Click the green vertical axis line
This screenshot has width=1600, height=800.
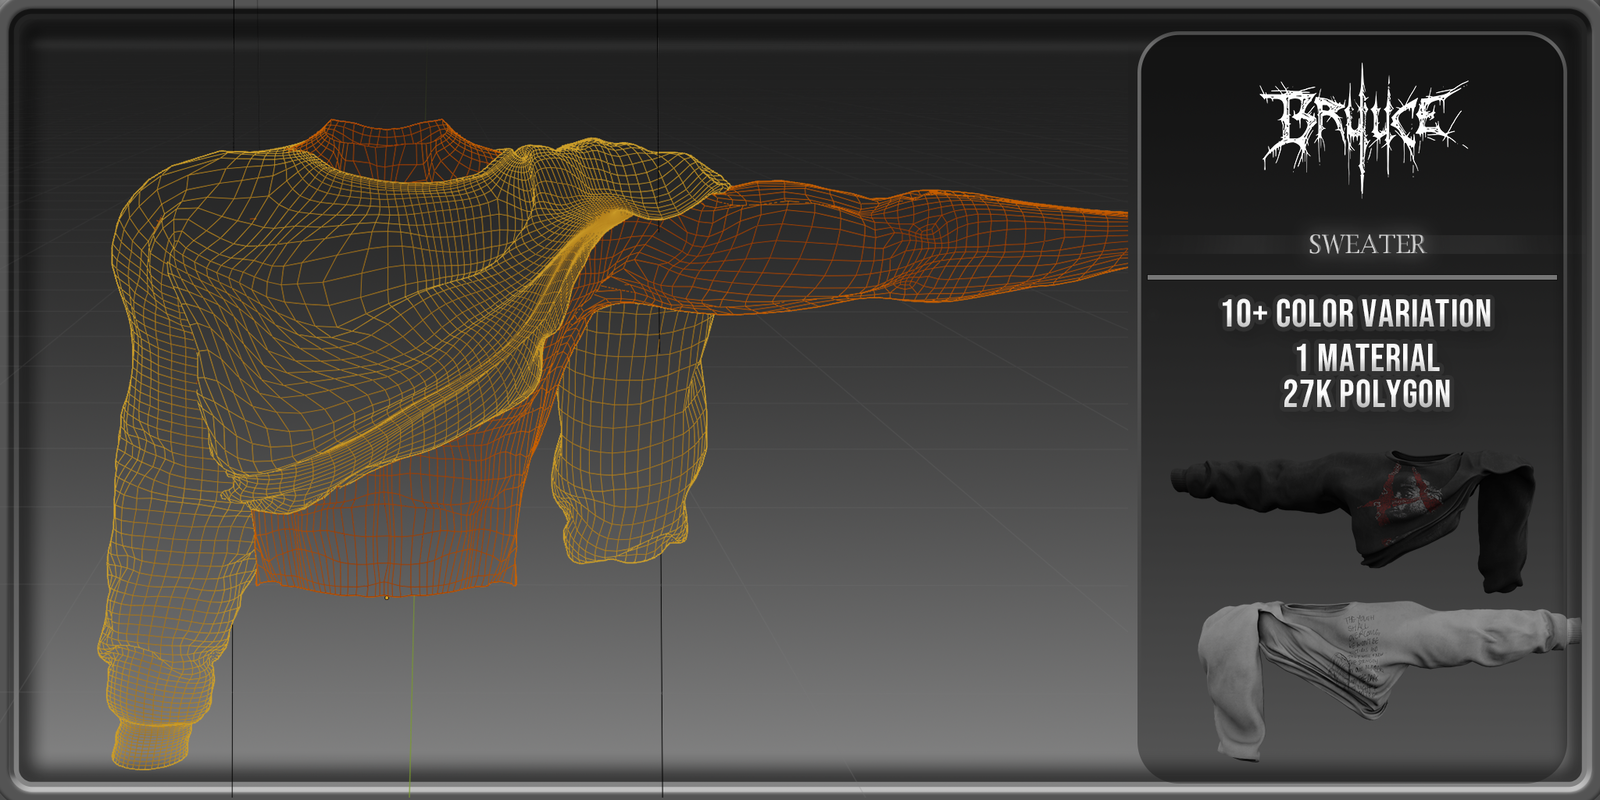[411, 700]
